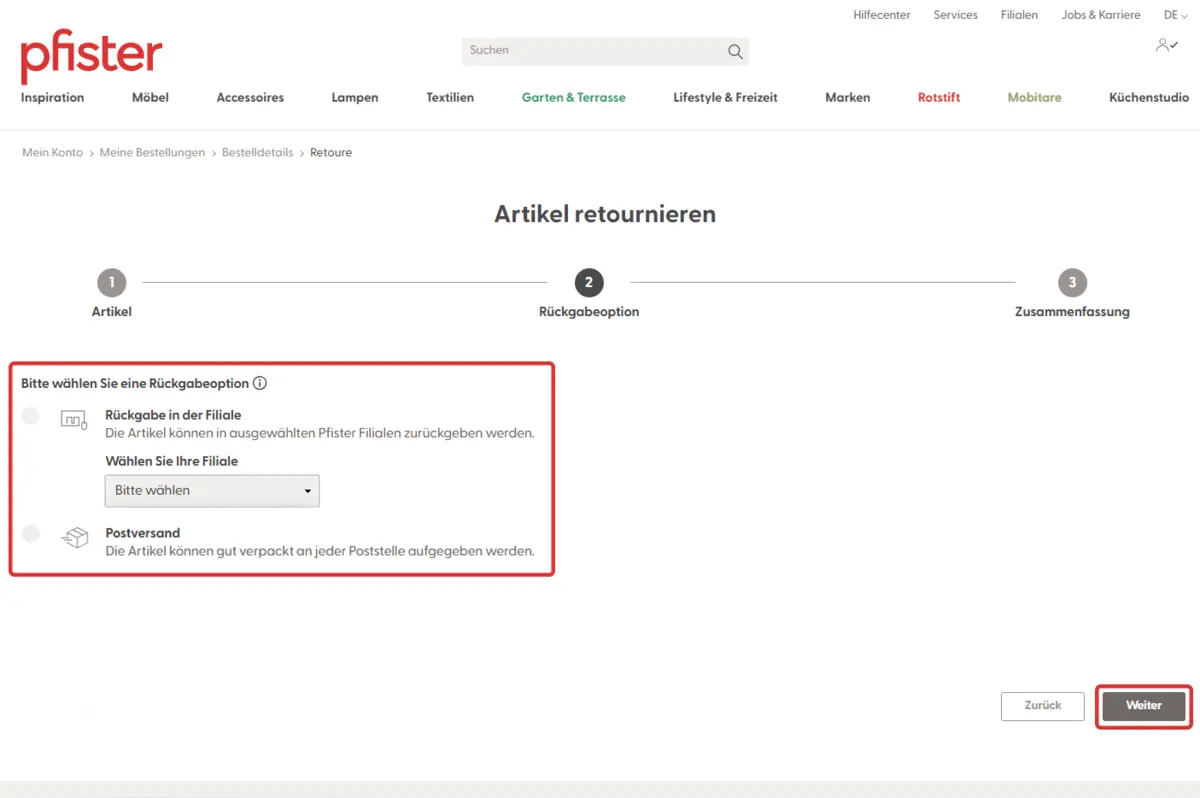Click the Pfister logo
Image resolution: width=1200 pixels, height=798 pixels.
tap(91, 56)
